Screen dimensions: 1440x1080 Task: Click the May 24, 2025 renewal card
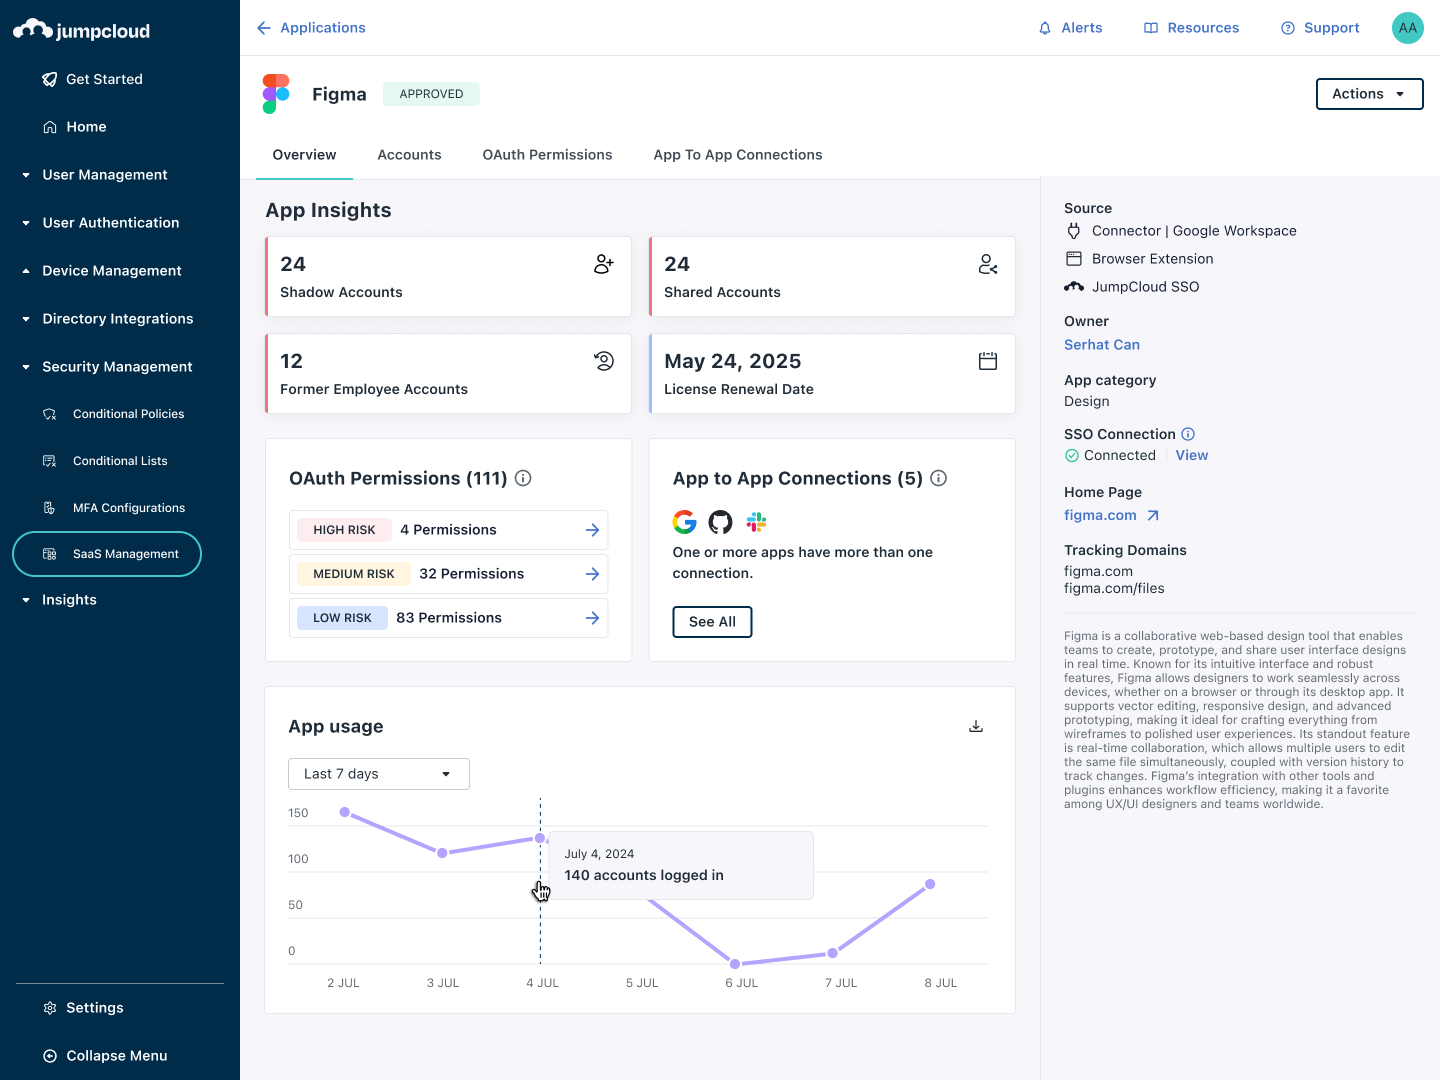(x=832, y=374)
